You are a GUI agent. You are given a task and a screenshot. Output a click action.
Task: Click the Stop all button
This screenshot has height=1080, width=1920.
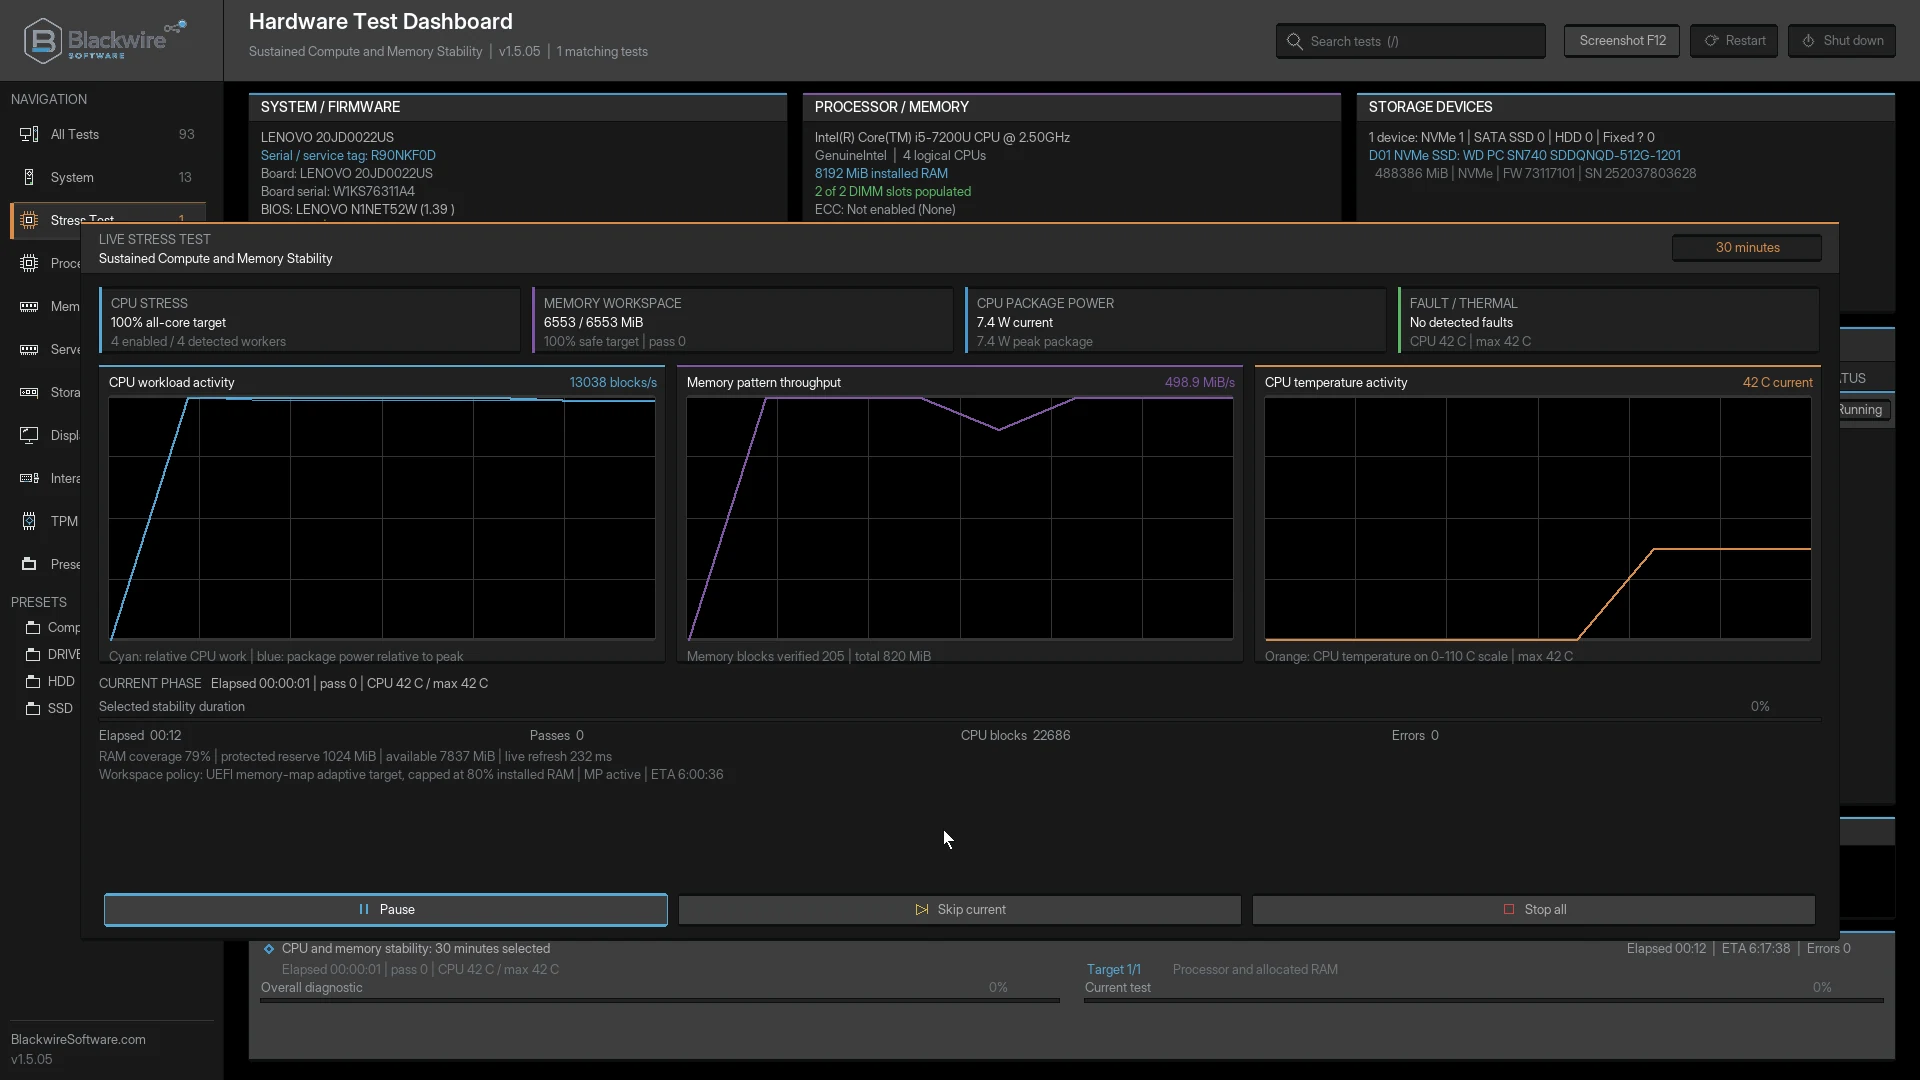[x=1534, y=910]
